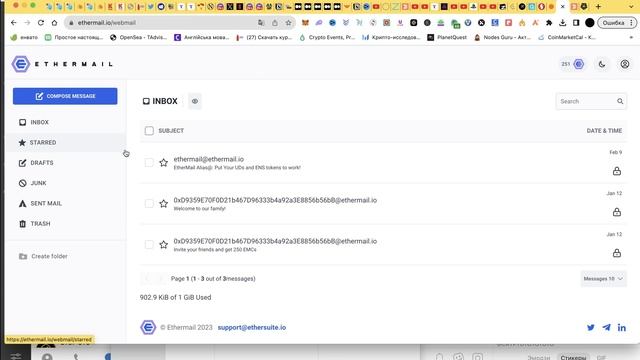
Task: Click lock icon on 'Welcome to our family' row
Action: [x=617, y=212]
